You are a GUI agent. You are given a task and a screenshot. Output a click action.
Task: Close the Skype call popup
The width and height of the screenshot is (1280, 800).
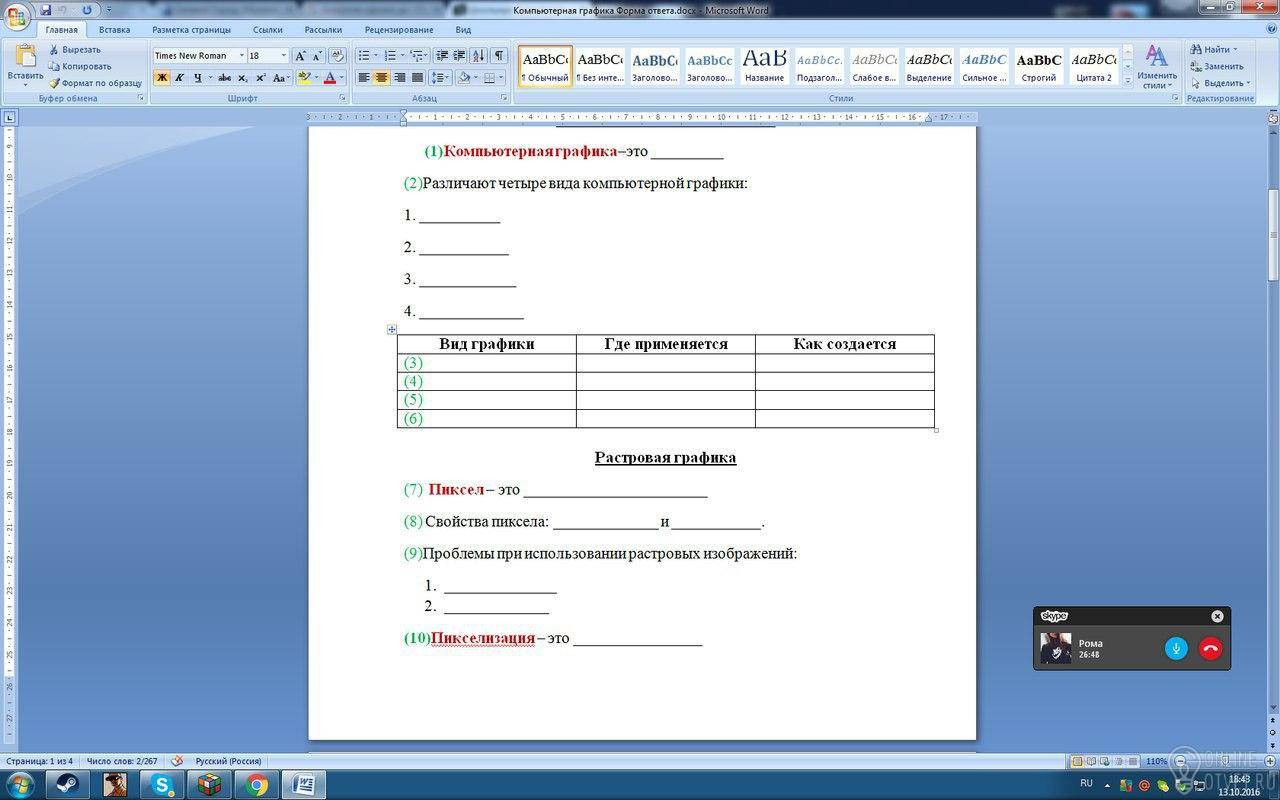pos(1217,616)
